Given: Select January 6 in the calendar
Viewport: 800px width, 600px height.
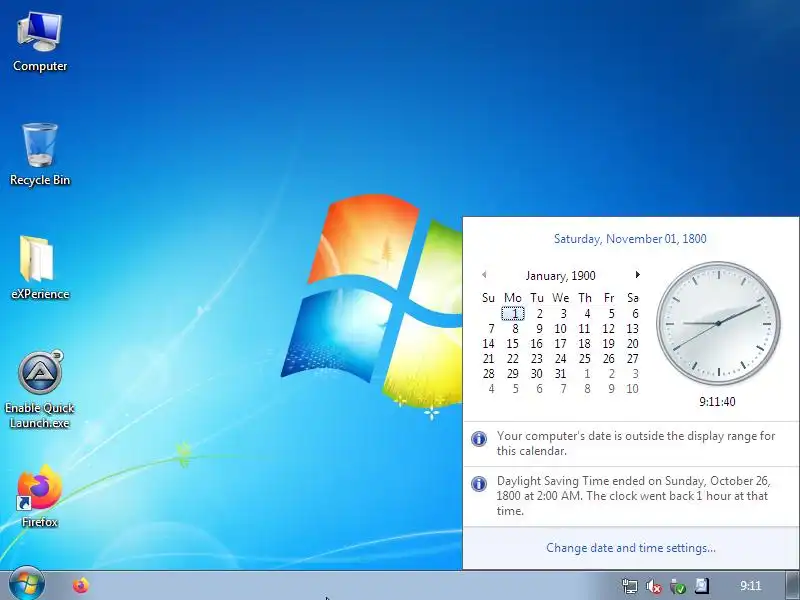Looking at the screenshot, I should tap(633, 313).
